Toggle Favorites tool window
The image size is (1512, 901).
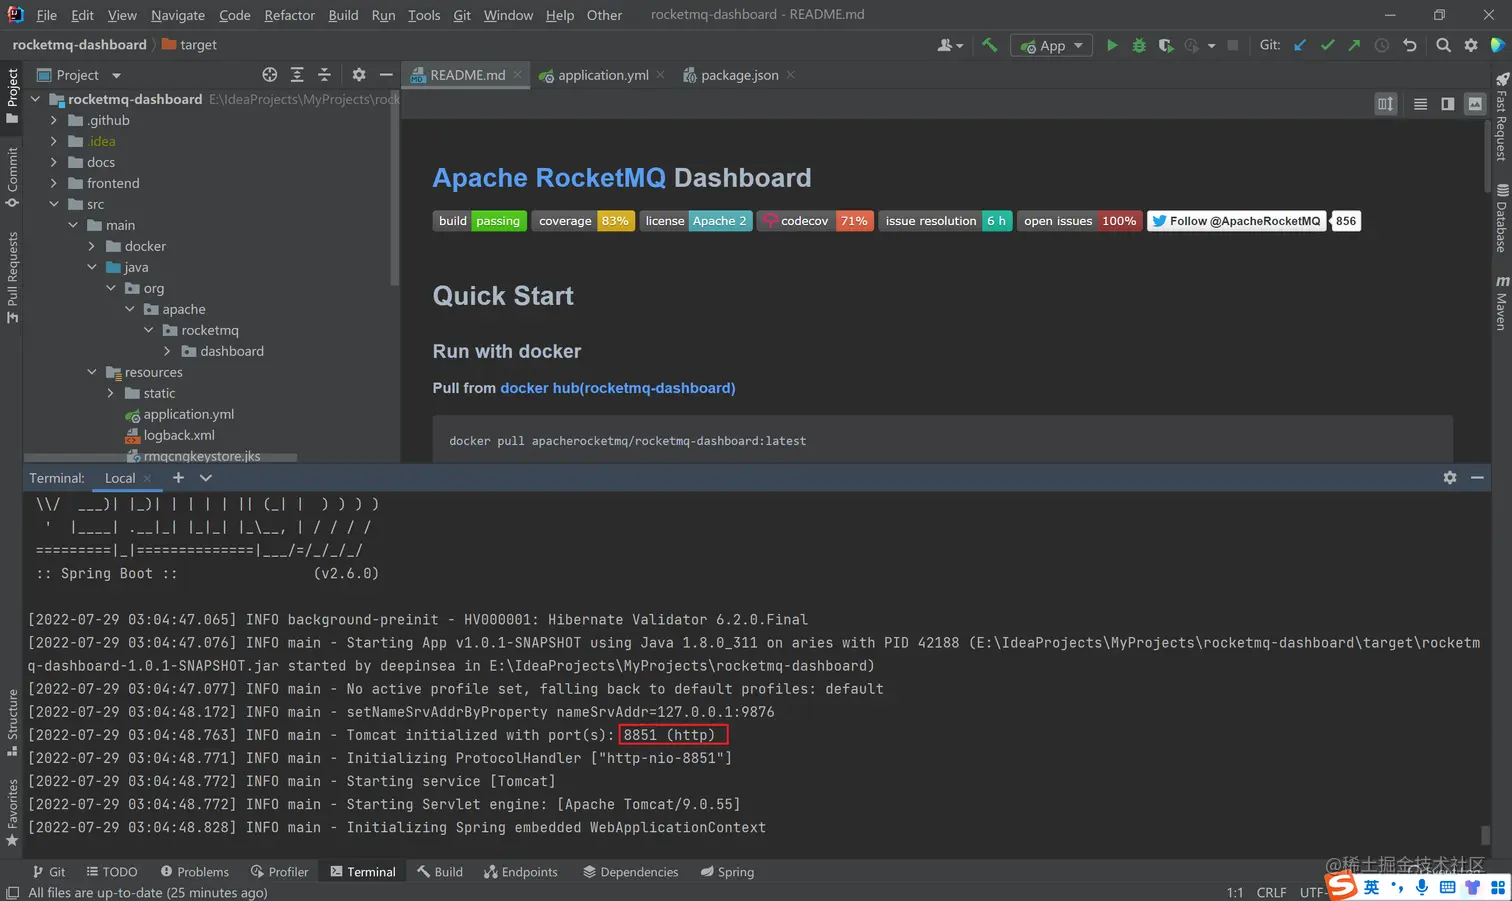[12, 812]
